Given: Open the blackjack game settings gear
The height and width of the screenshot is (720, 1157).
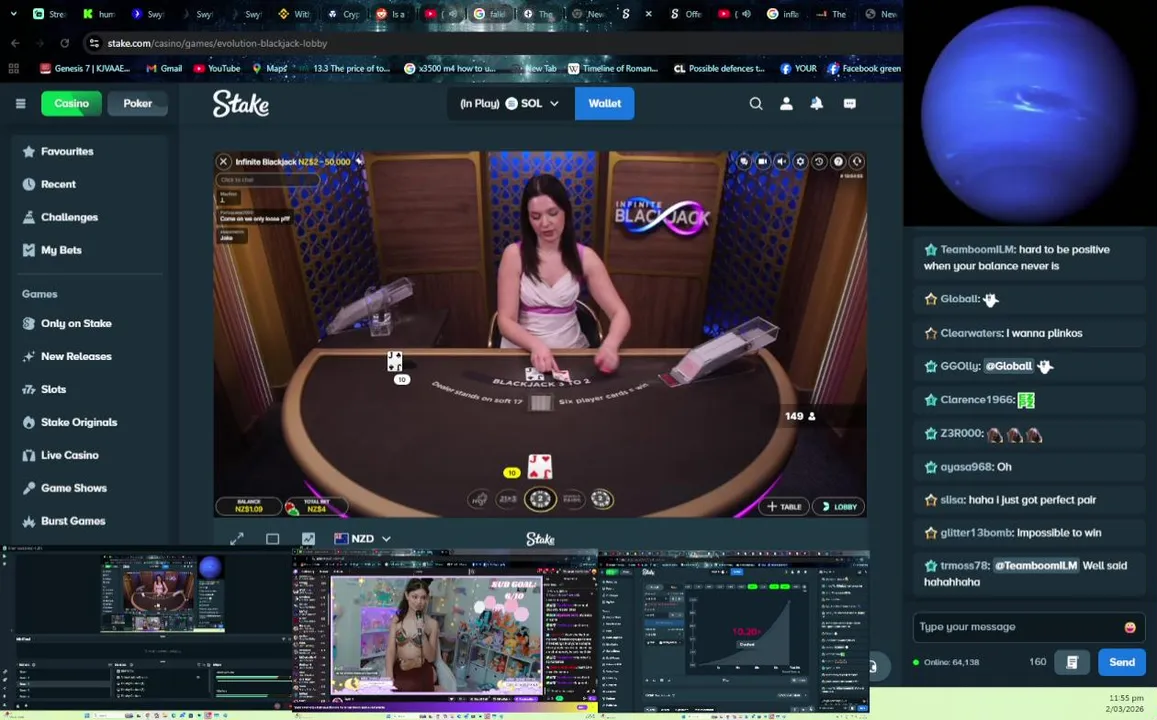Looking at the screenshot, I should click(x=800, y=162).
